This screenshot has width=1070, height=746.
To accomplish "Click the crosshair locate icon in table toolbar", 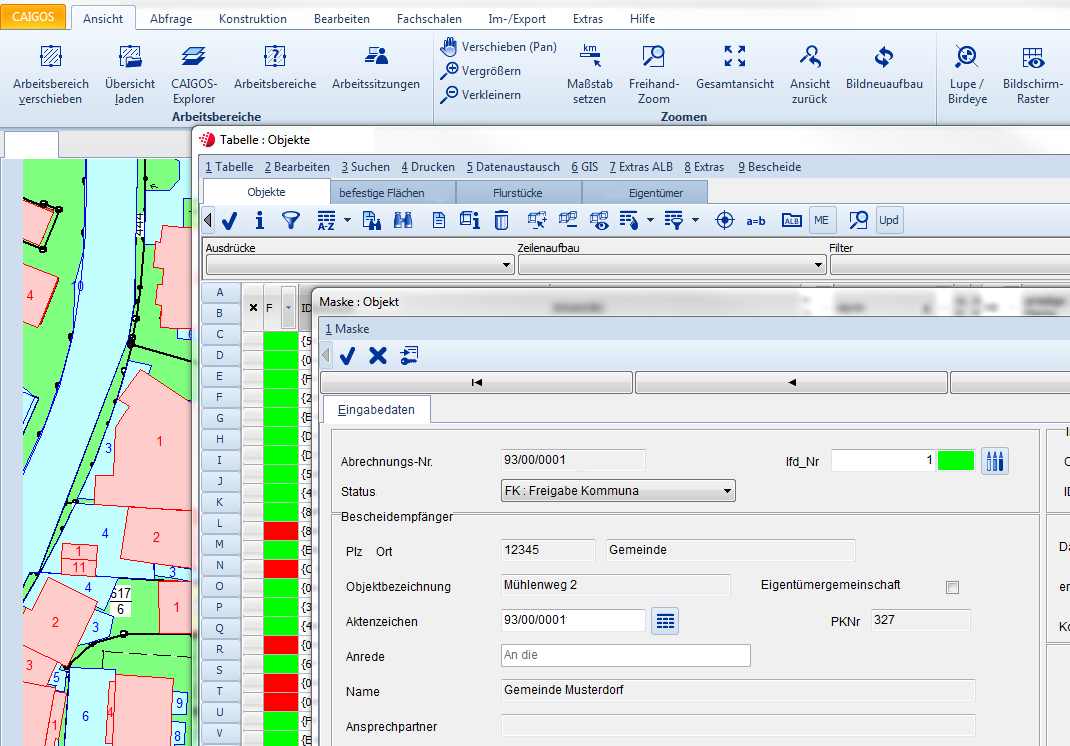I will pyautogui.click(x=725, y=220).
